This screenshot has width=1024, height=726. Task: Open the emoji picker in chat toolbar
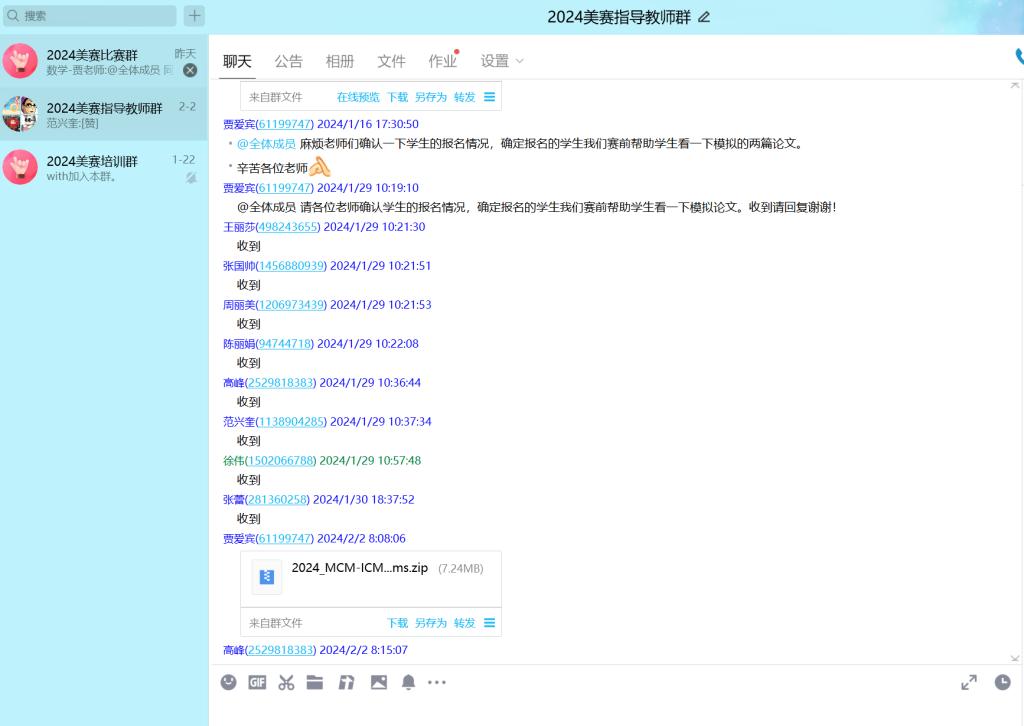coord(229,682)
